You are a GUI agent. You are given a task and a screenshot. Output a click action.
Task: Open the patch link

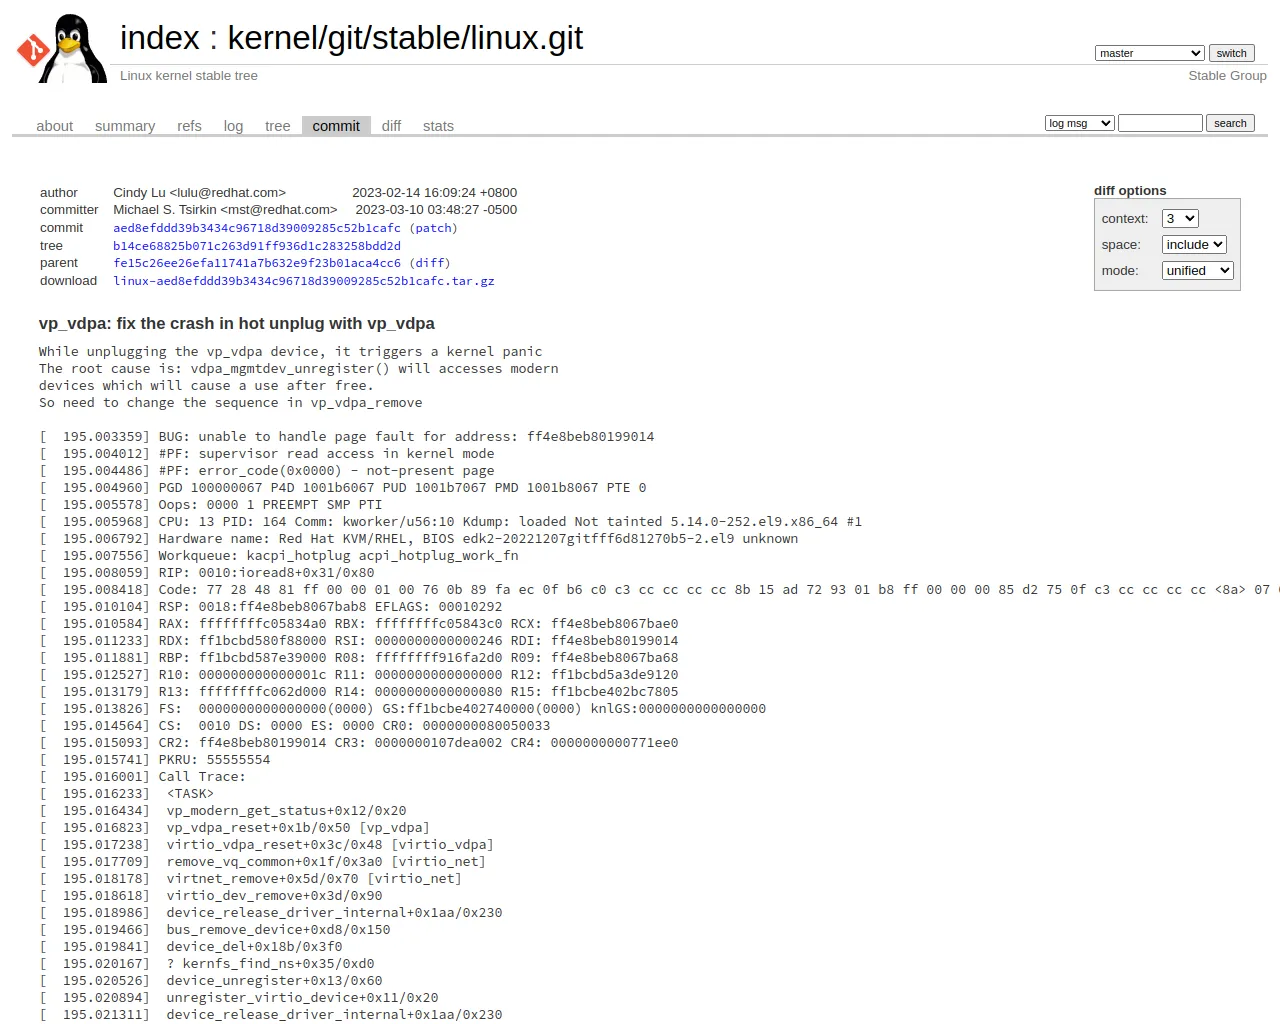(x=433, y=228)
